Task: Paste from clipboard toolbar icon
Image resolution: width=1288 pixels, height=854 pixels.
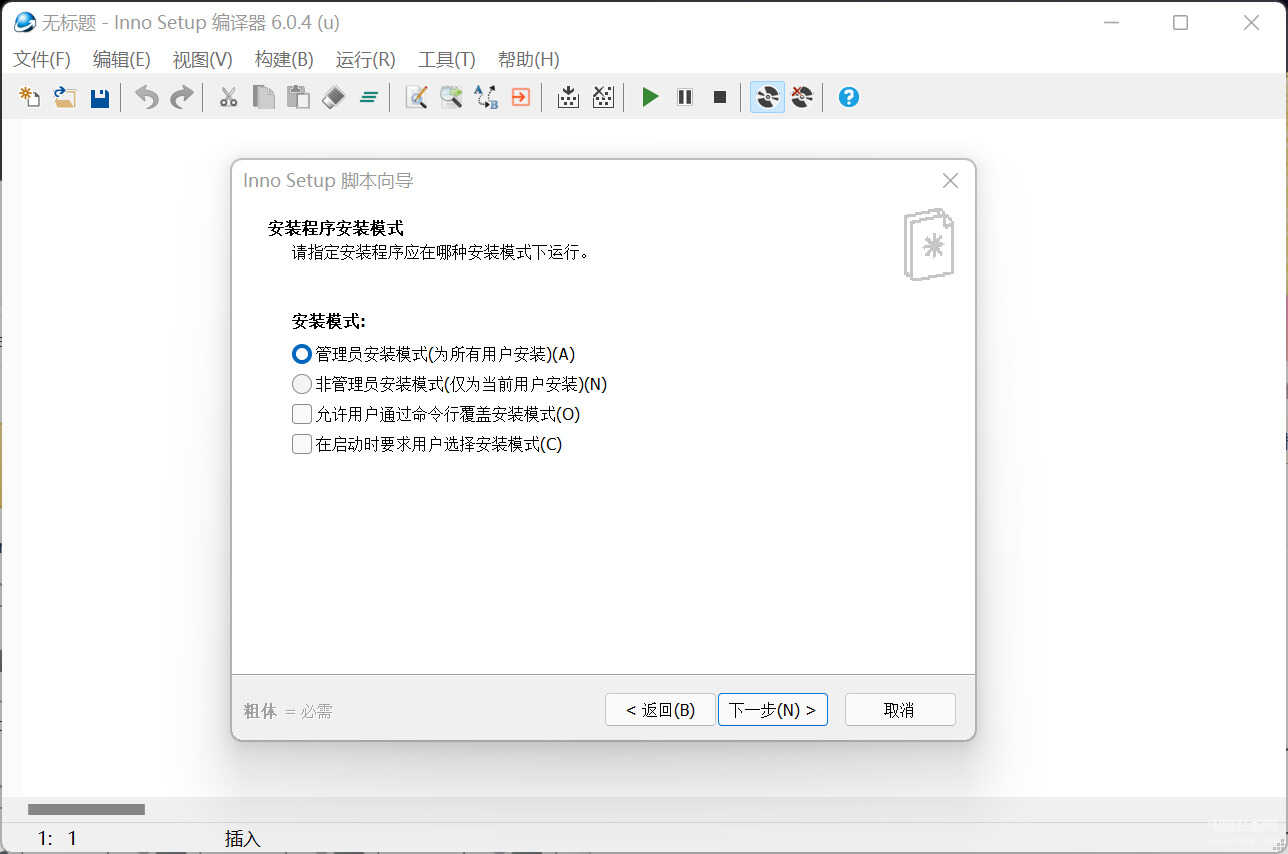Action: pyautogui.click(x=298, y=97)
